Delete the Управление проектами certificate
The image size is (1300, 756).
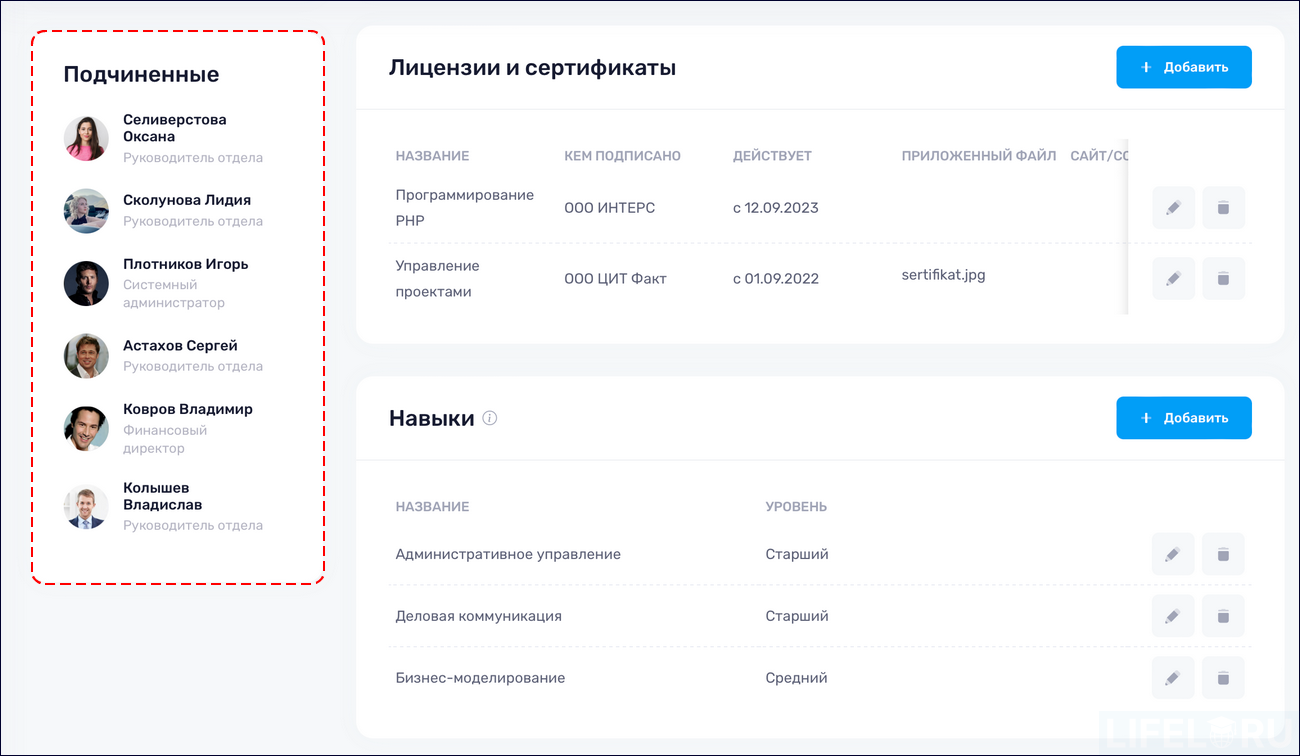pyautogui.click(x=1223, y=278)
